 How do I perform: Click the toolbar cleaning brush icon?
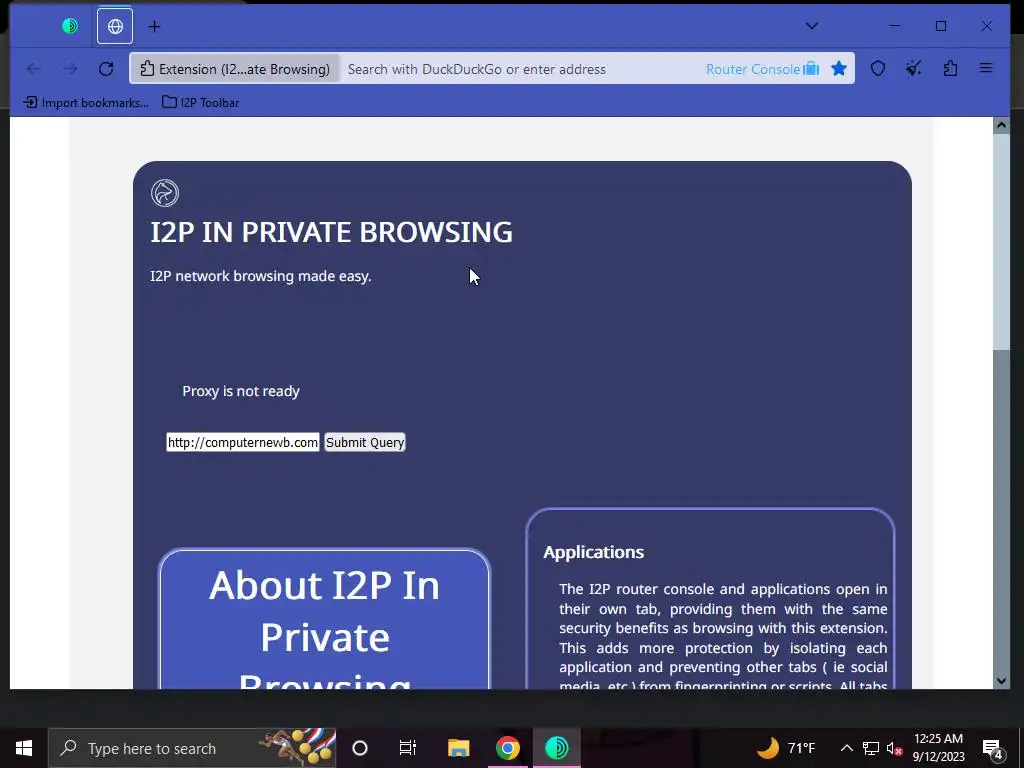click(914, 69)
